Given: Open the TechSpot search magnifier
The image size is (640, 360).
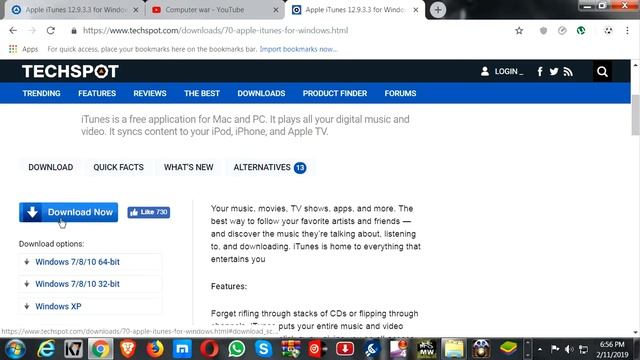Looking at the screenshot, I should pyautogui.click(x=602, y=72).
